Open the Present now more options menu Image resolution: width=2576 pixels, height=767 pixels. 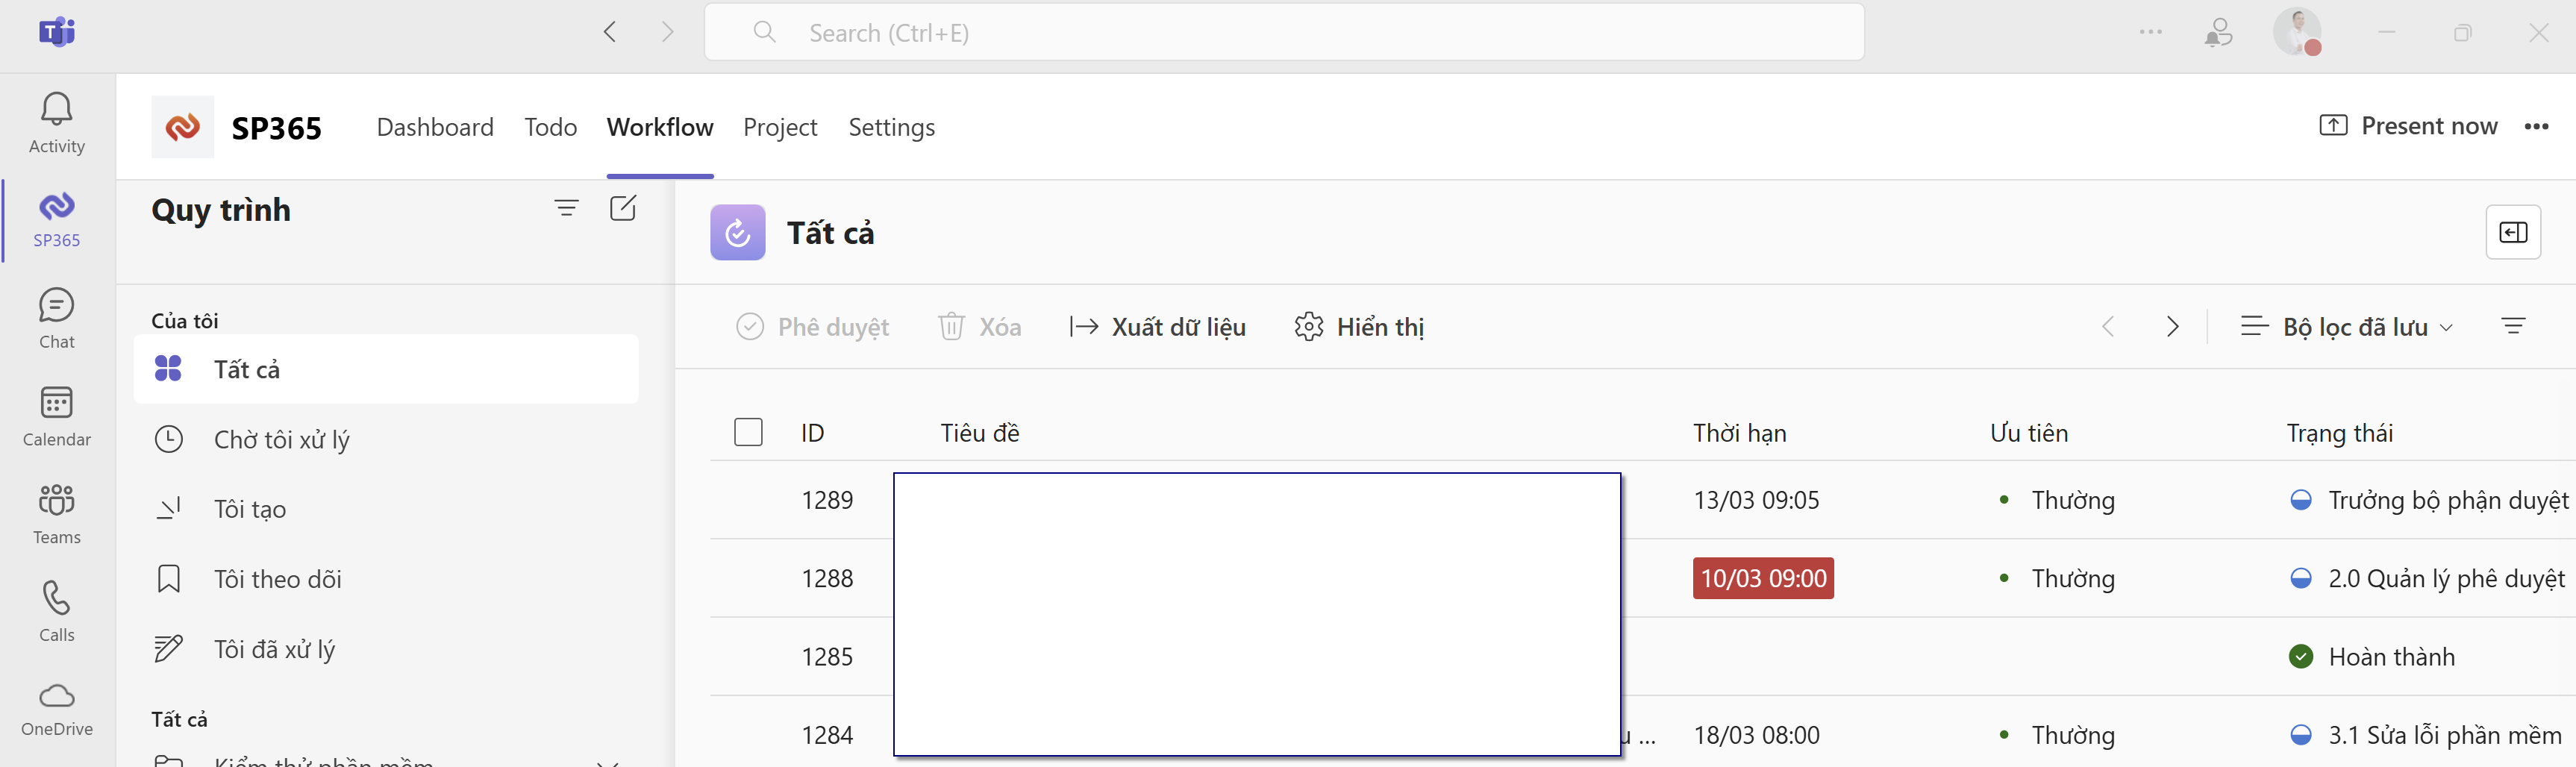point(2536,127)
